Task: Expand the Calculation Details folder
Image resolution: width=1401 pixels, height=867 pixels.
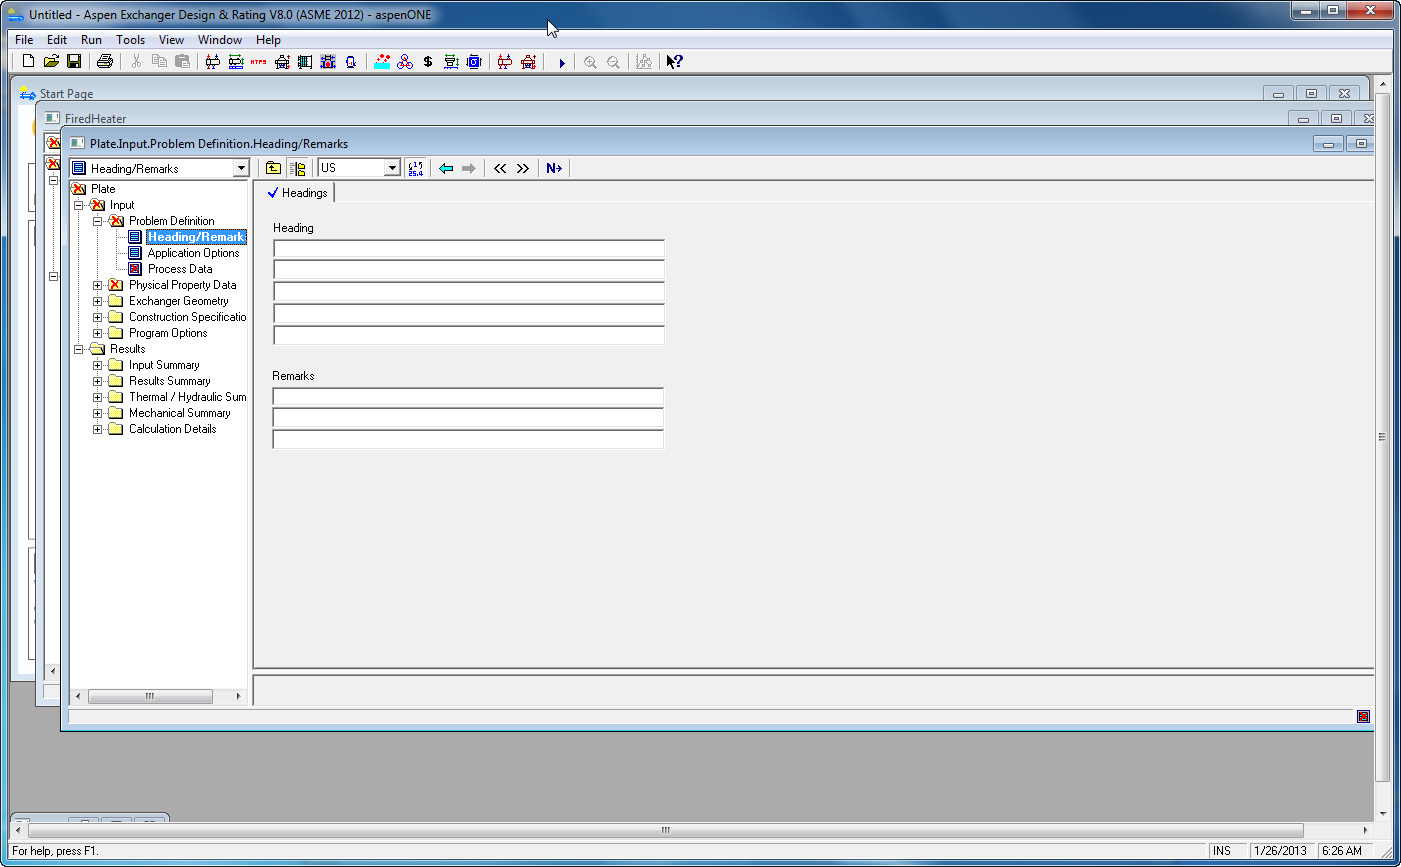Action: tap(98, 429)
